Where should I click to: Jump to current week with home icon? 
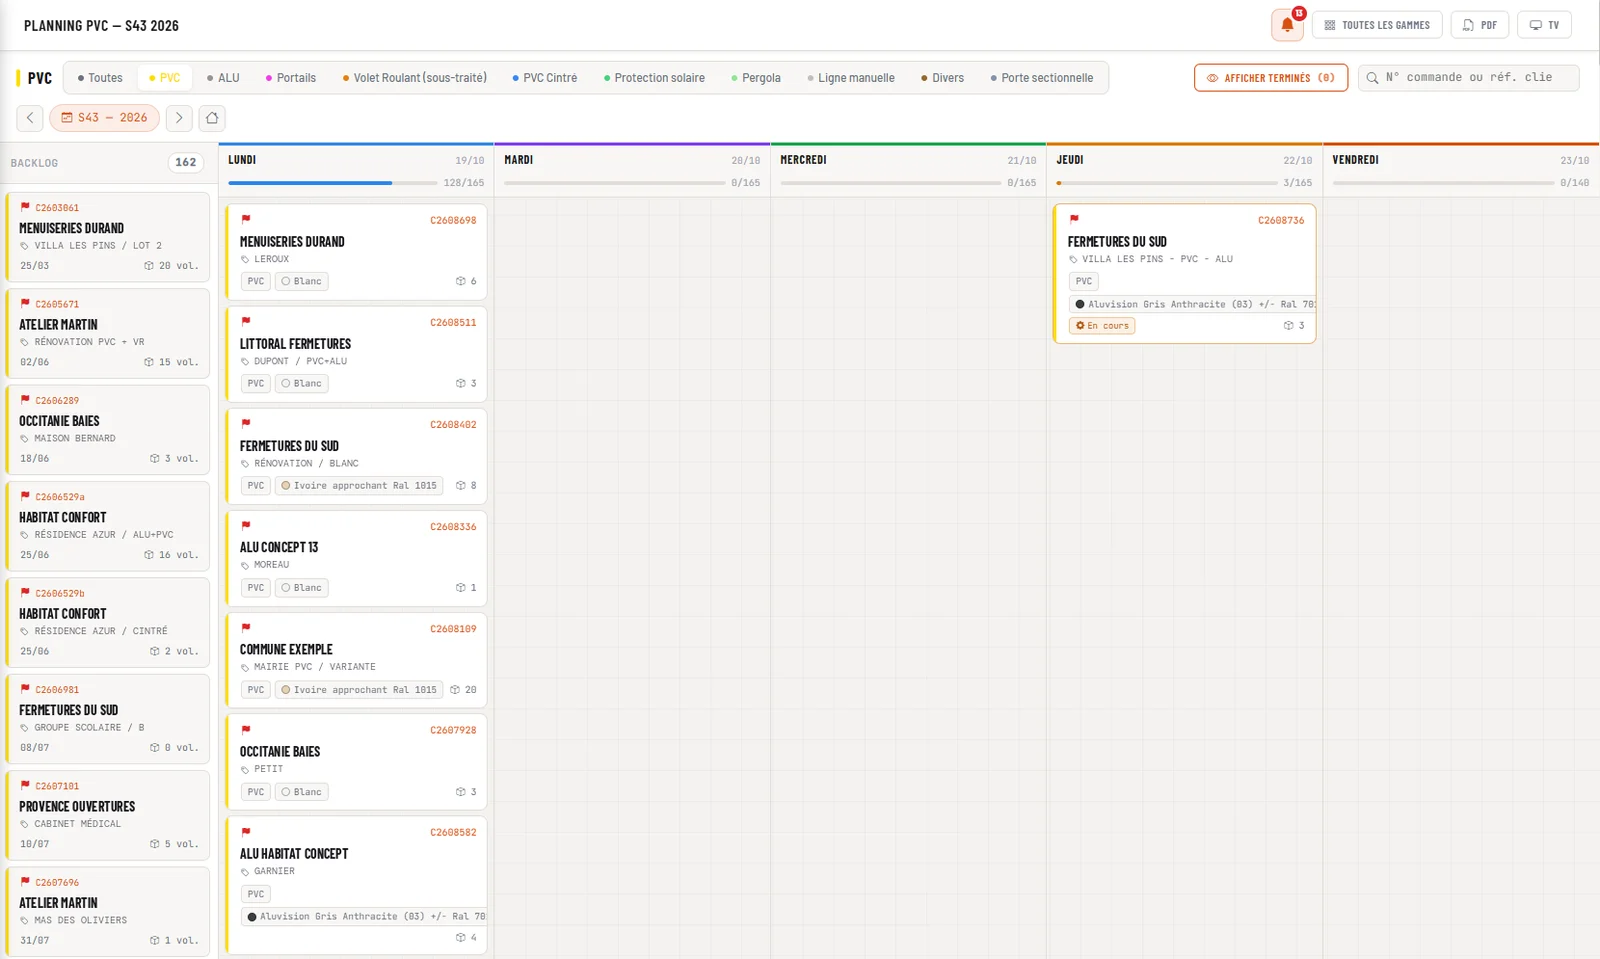coord(212,118)
